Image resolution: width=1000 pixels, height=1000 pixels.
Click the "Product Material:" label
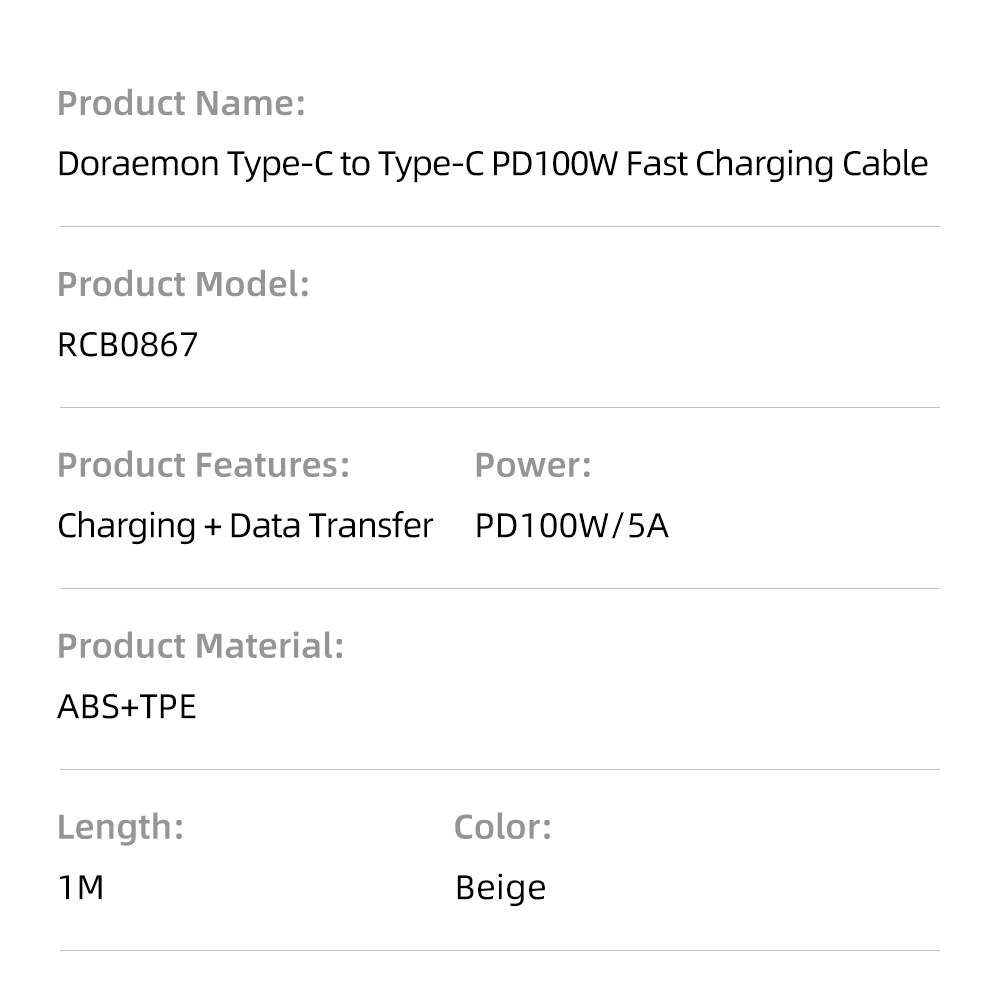200,647
